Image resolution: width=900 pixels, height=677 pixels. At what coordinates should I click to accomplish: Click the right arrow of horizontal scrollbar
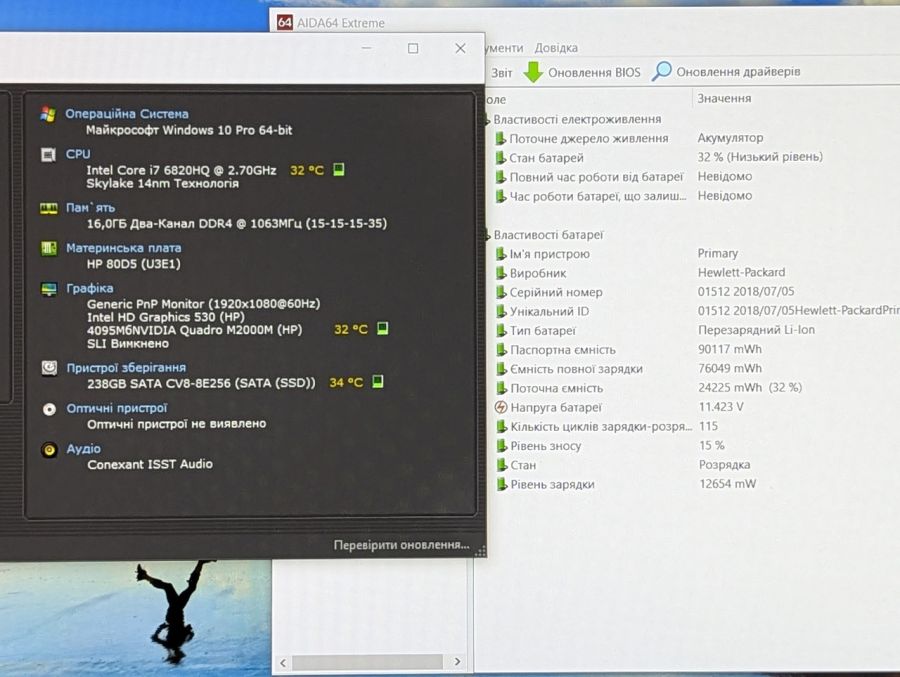tap(457, 661)
